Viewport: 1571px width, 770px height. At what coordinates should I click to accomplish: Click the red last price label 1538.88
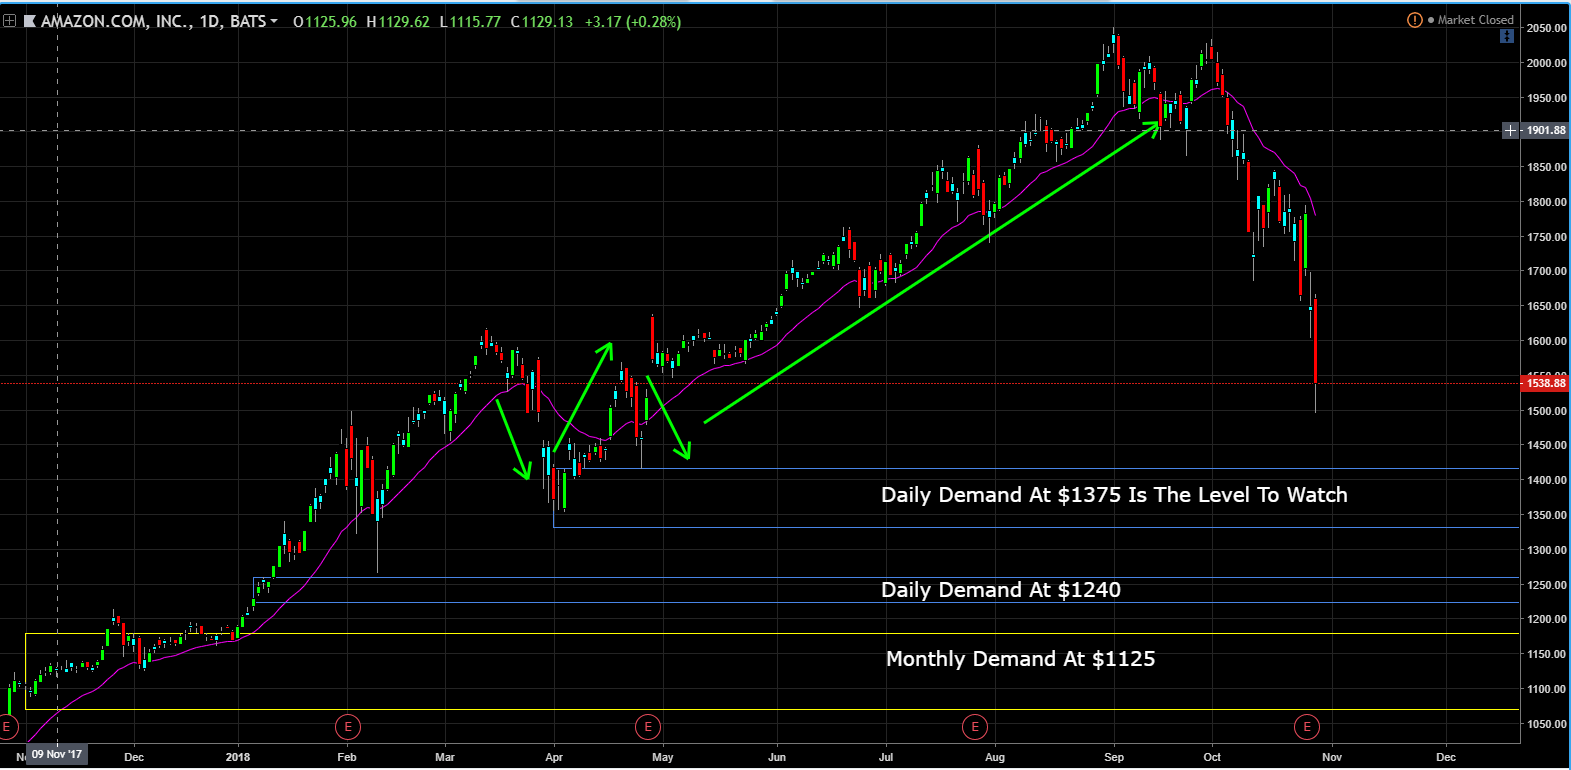click(x=1545, y=383)
